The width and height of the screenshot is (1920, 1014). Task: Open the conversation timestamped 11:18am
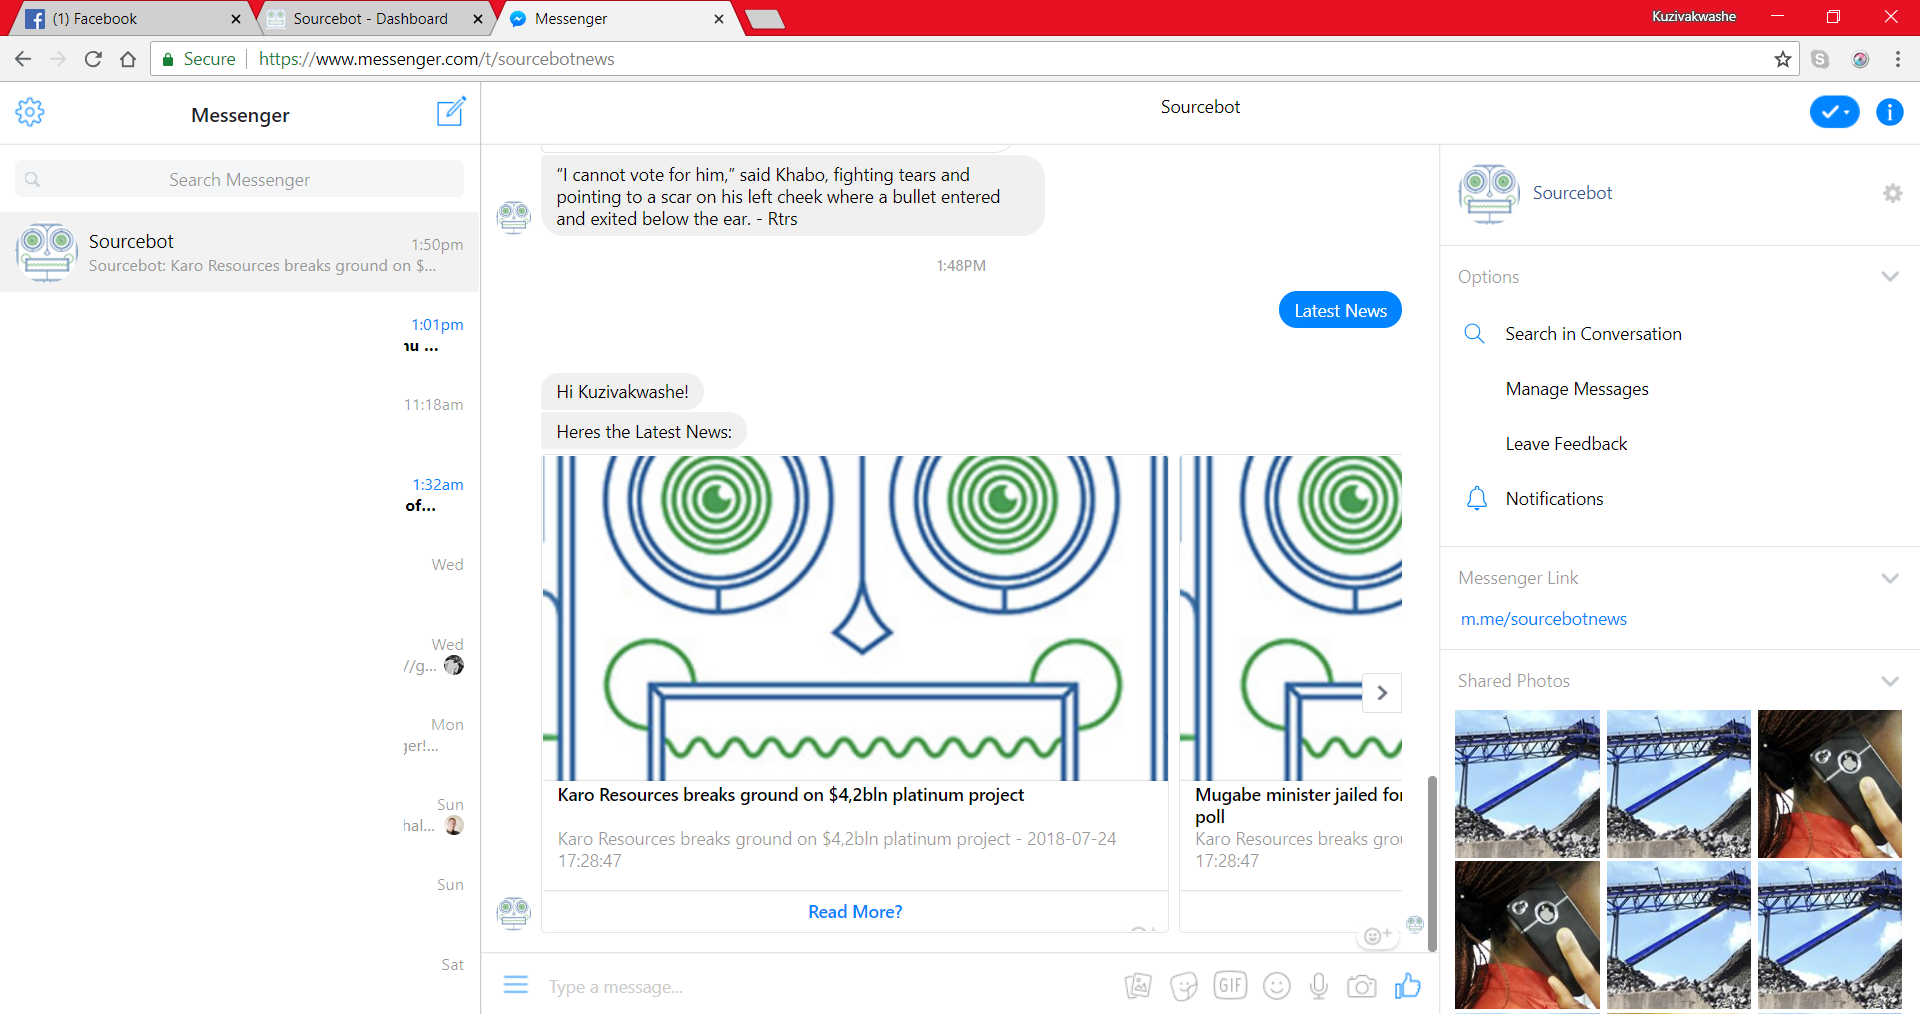click(240, 412)
